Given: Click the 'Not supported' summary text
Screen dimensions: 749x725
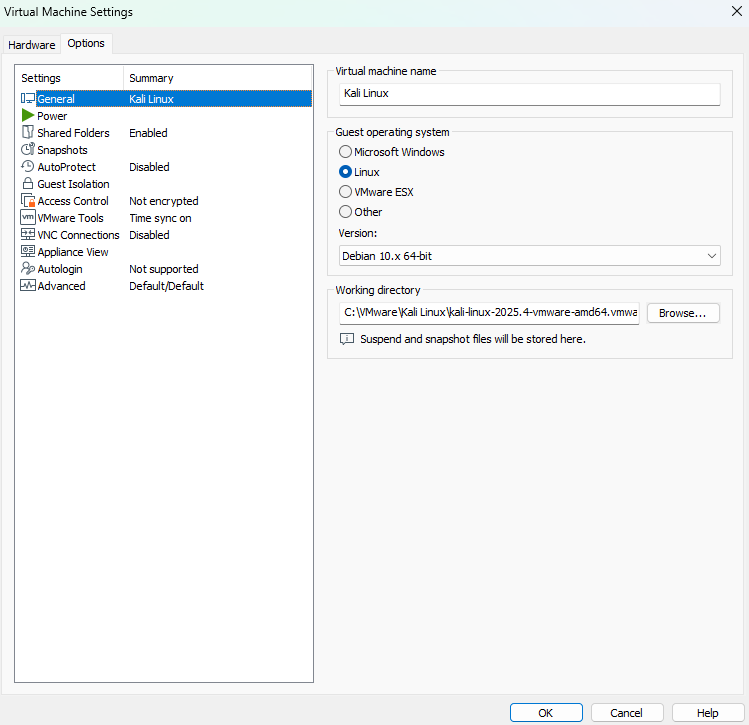Looking at the screenshot, I should pyautogui.click(x=164, y=269).
